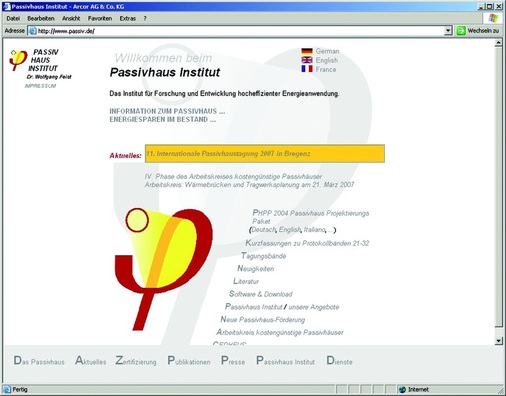This screenshot has width=506, height=396.
Task: Go to Aktuelles in bottom navigation
Action: point(90,361)
